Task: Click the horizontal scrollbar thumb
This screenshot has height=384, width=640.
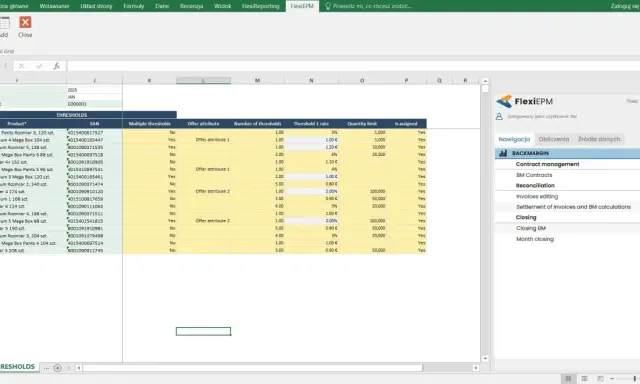Action: (253, 368)
